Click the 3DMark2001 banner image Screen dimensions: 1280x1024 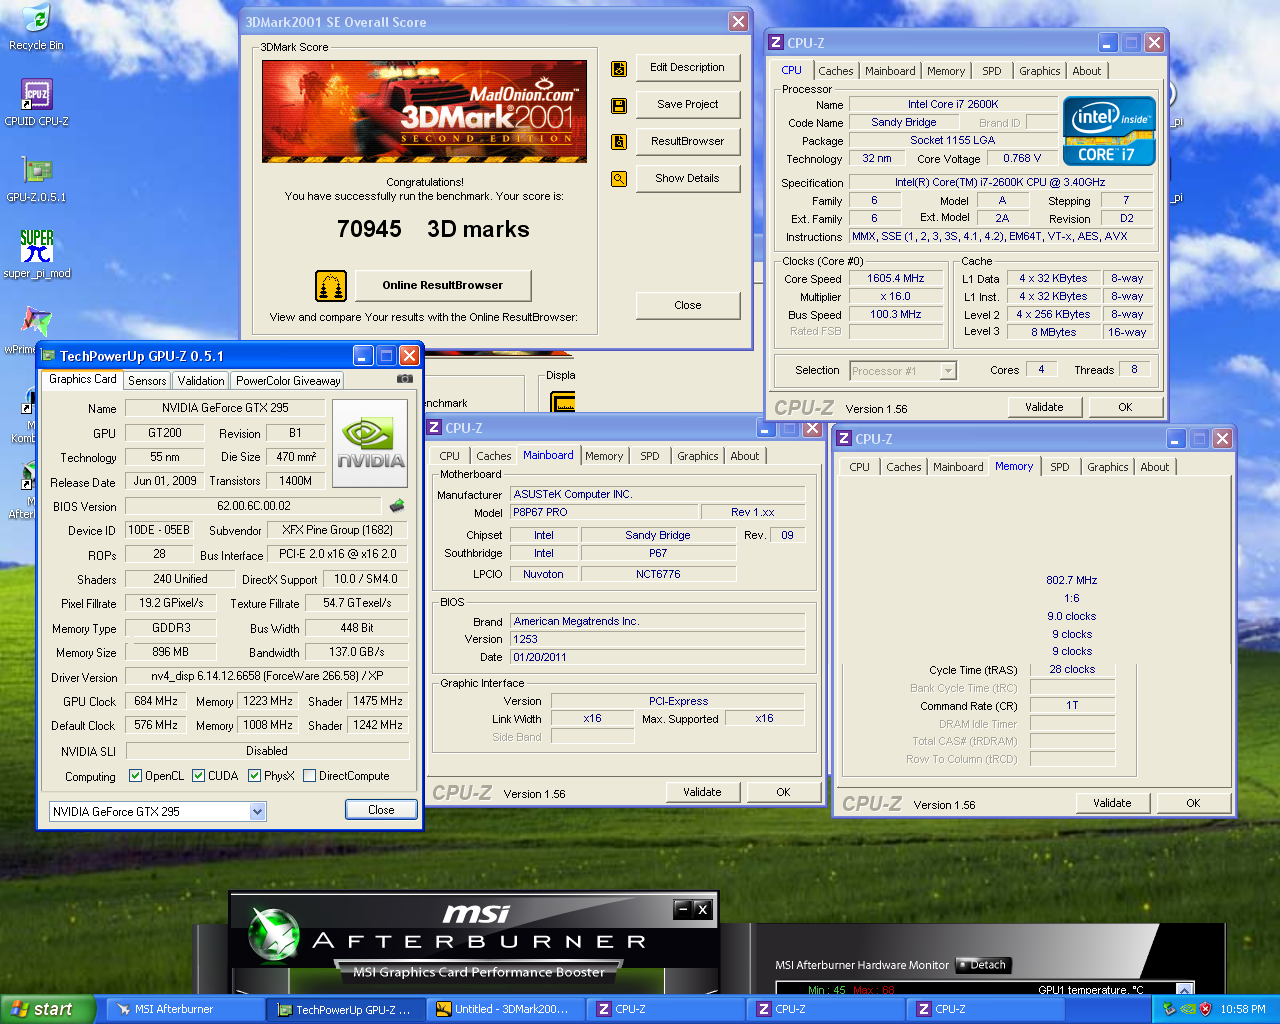(x=424, y=111)
